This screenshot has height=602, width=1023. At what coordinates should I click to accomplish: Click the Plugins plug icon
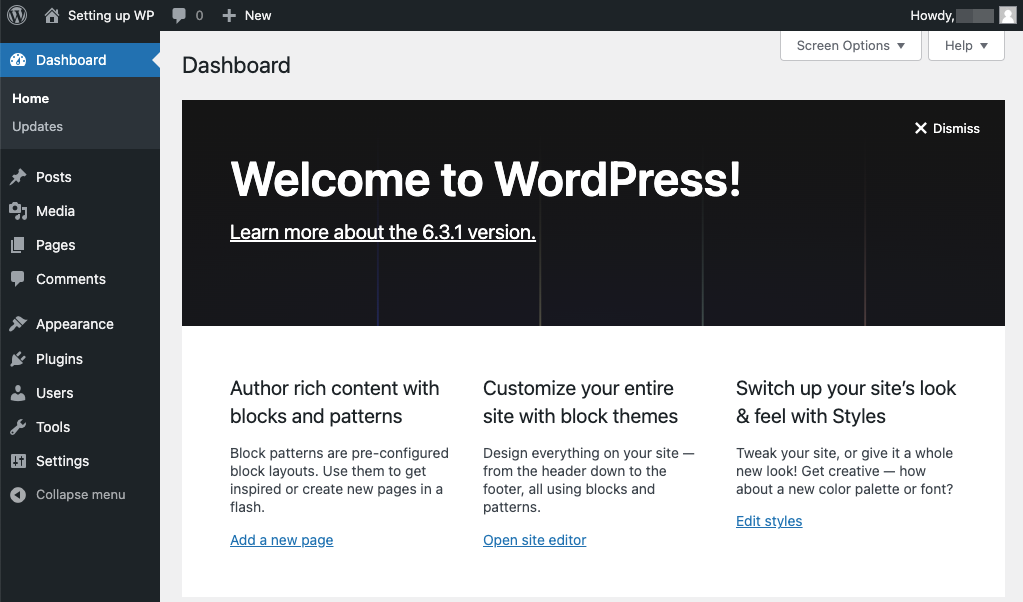point(18,359)
